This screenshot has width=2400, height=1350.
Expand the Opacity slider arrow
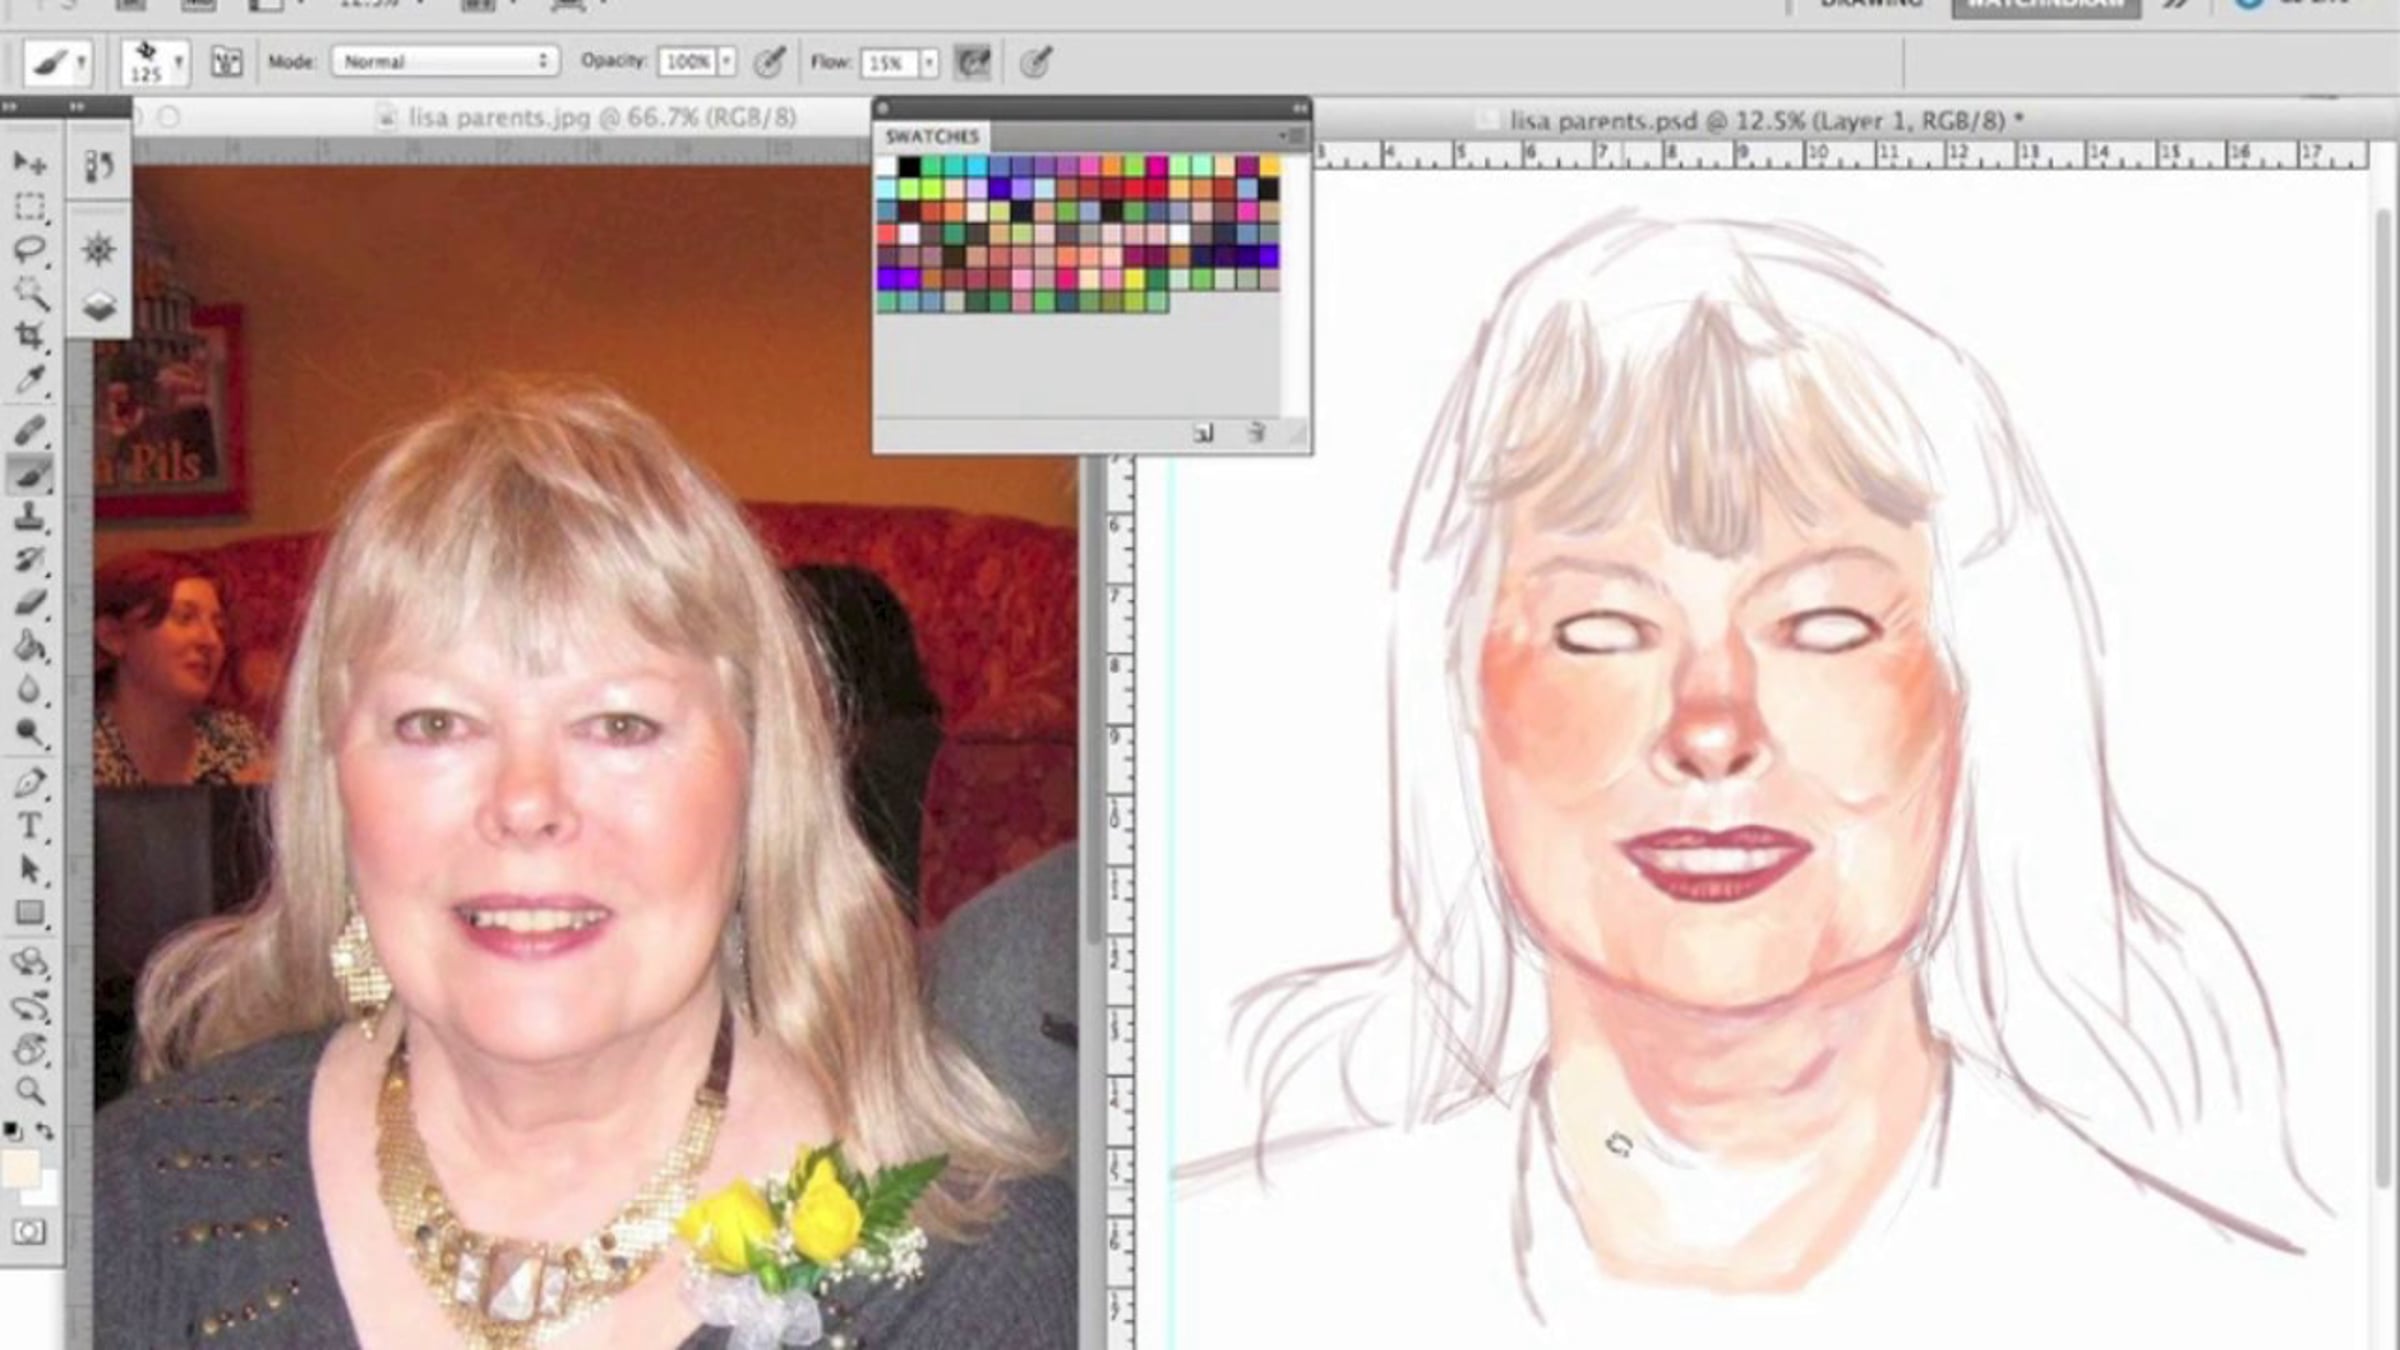727,62
